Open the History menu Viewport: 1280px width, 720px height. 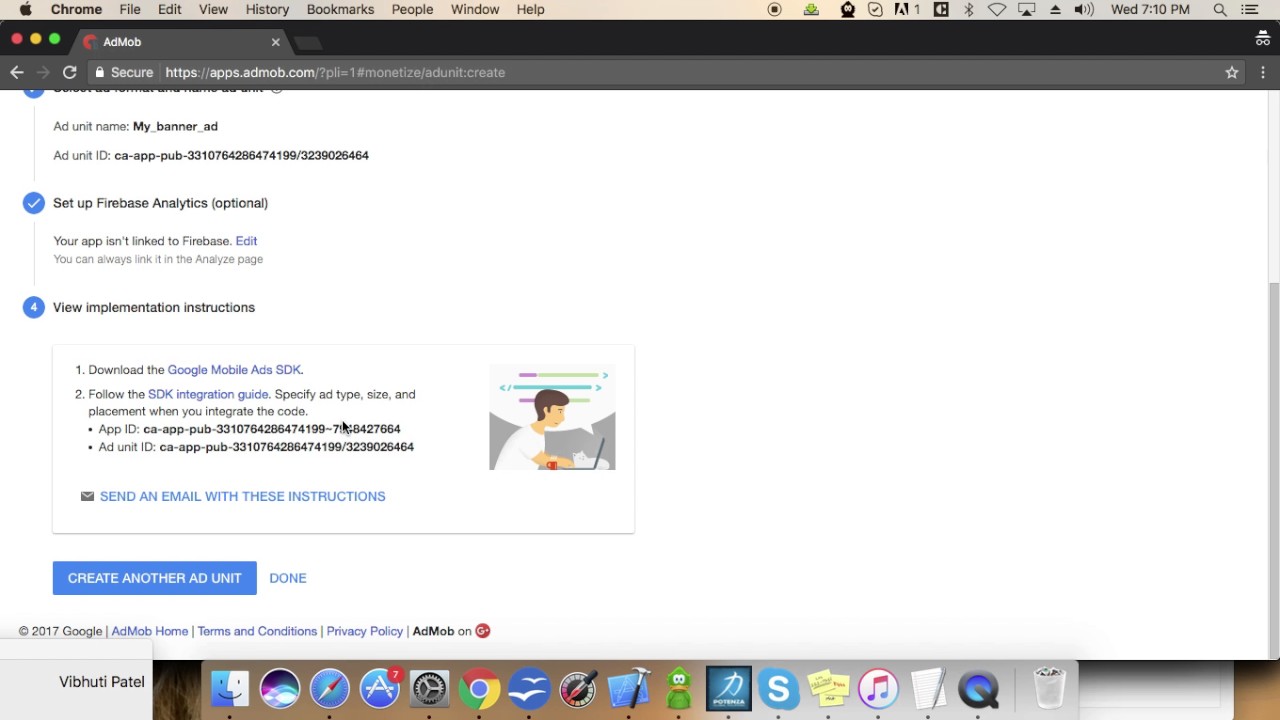click(x=267, y=10)
